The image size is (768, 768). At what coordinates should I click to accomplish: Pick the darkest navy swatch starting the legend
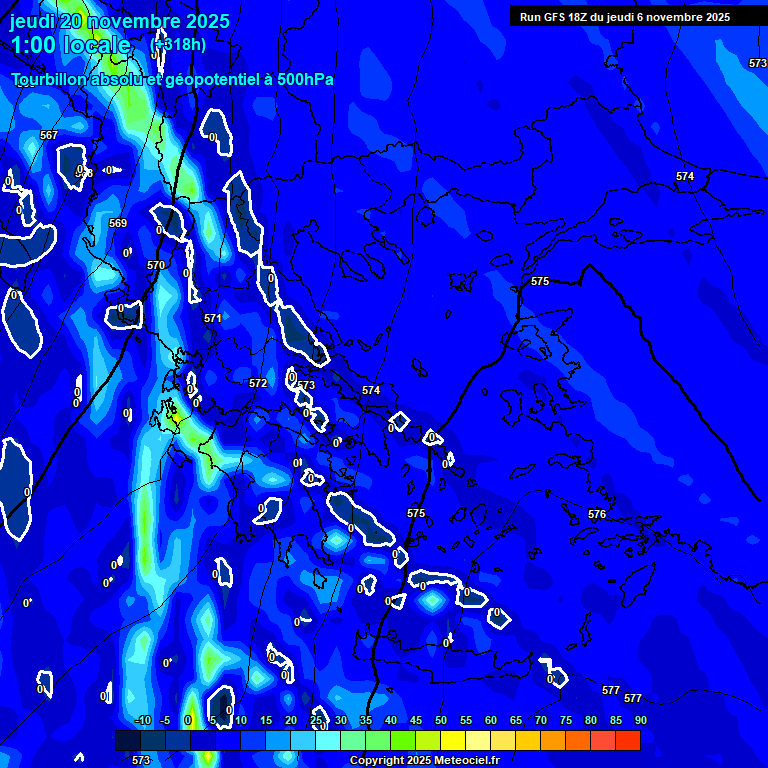pyautogui.click(x=128, y=741)
